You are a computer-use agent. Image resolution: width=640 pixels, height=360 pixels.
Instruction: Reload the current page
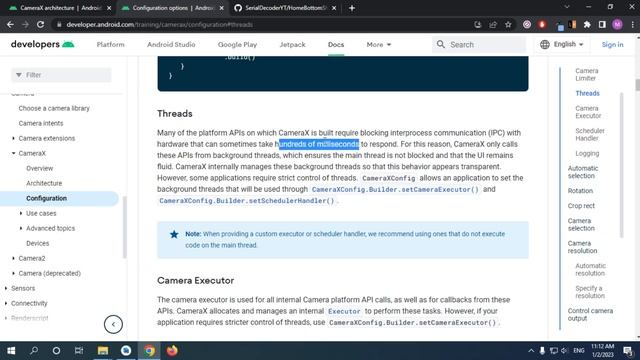(40, 25)
